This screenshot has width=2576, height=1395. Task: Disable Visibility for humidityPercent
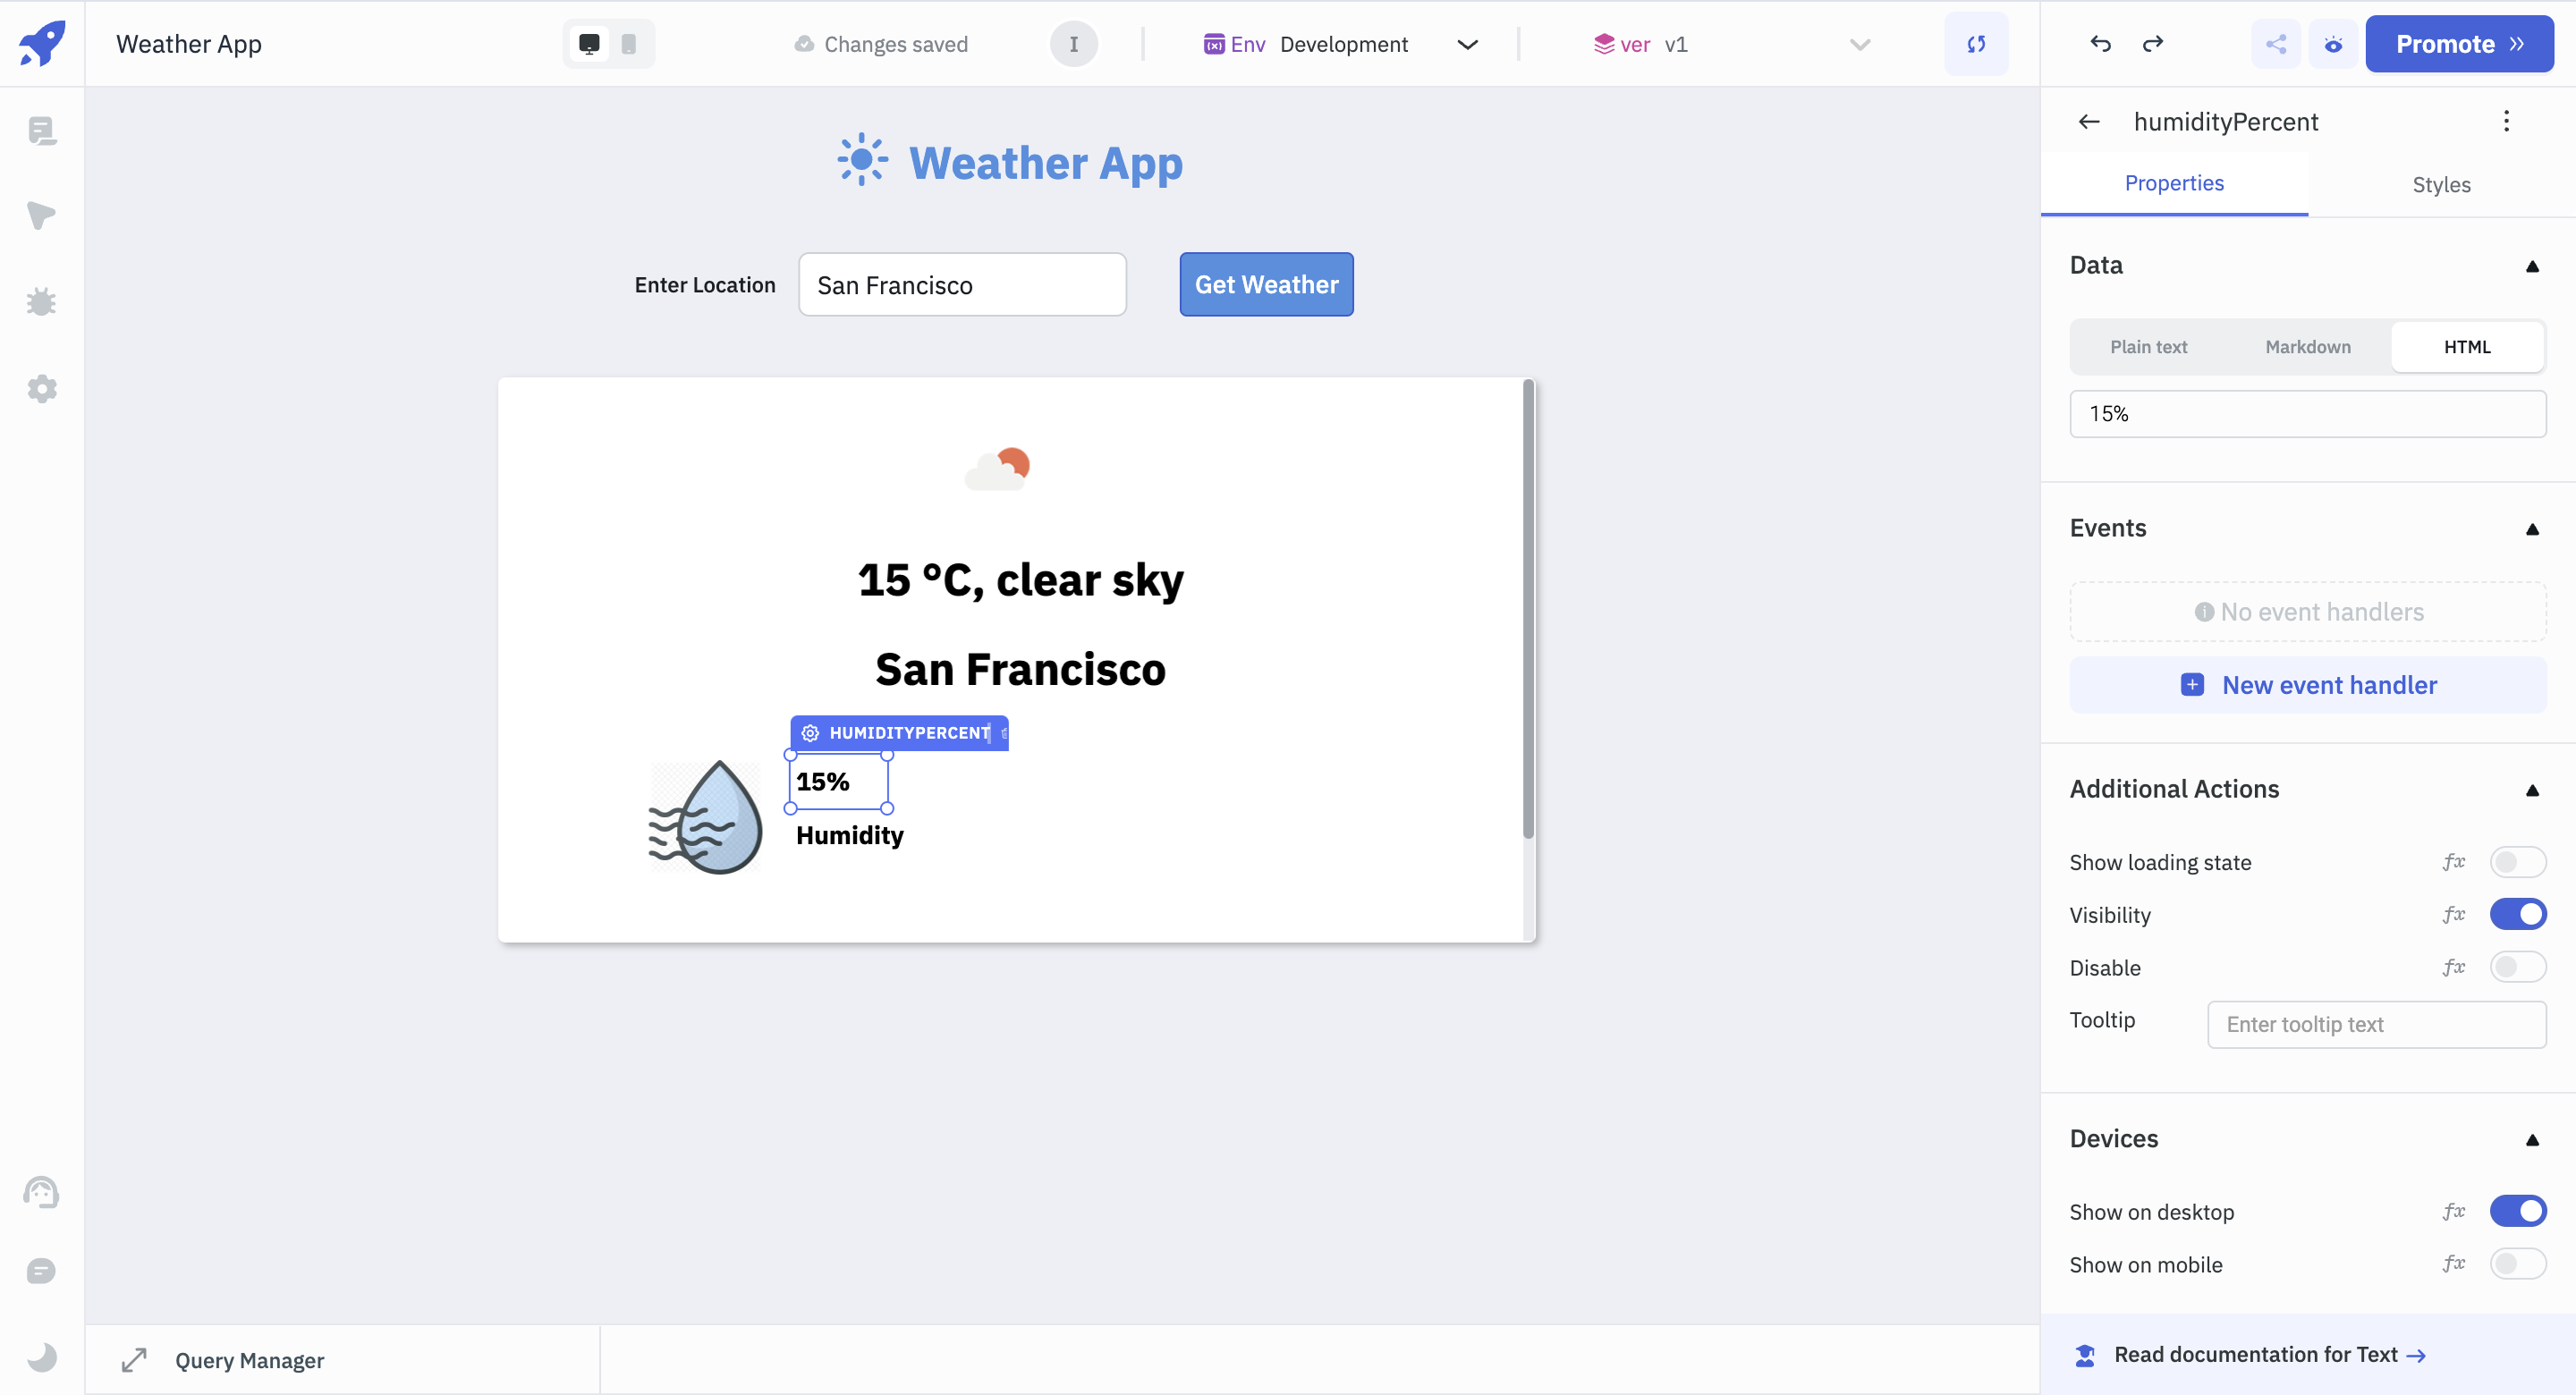click(x=2518, y=914)
